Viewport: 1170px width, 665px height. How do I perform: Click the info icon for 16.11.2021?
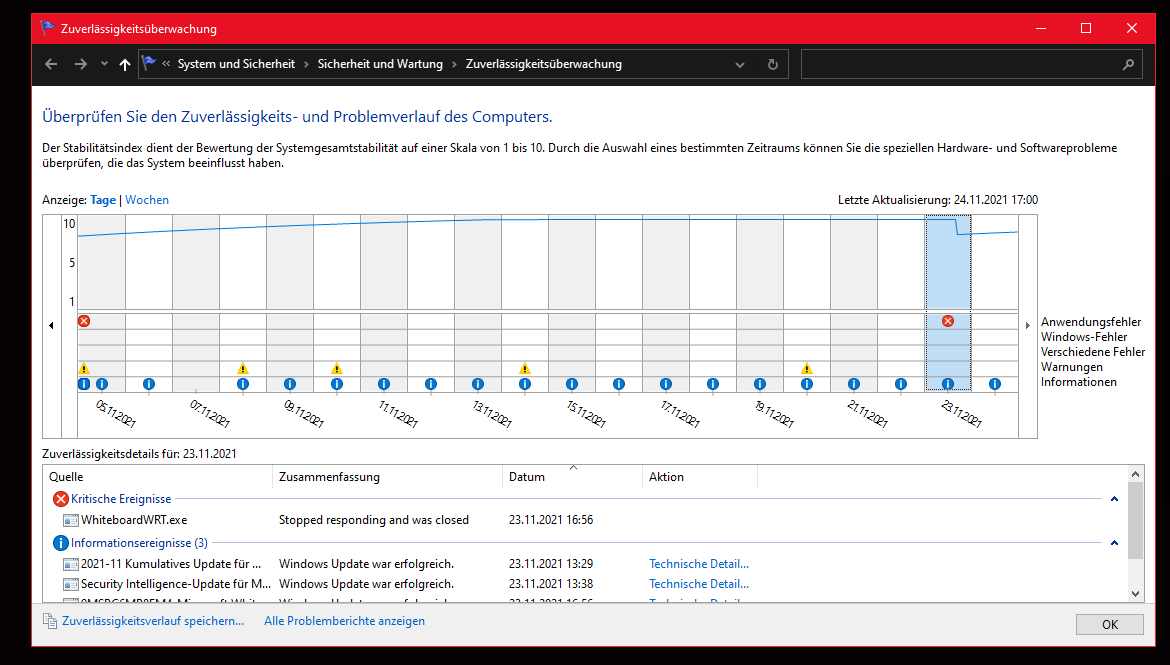coord(619,384)
